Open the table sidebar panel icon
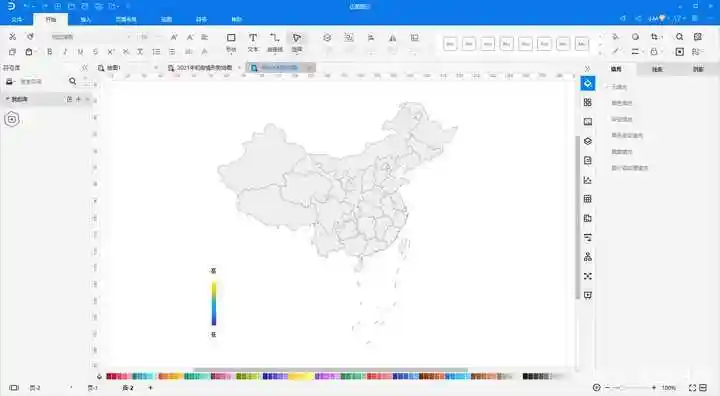This screenshot has height=396, width=720. [588, 199]
